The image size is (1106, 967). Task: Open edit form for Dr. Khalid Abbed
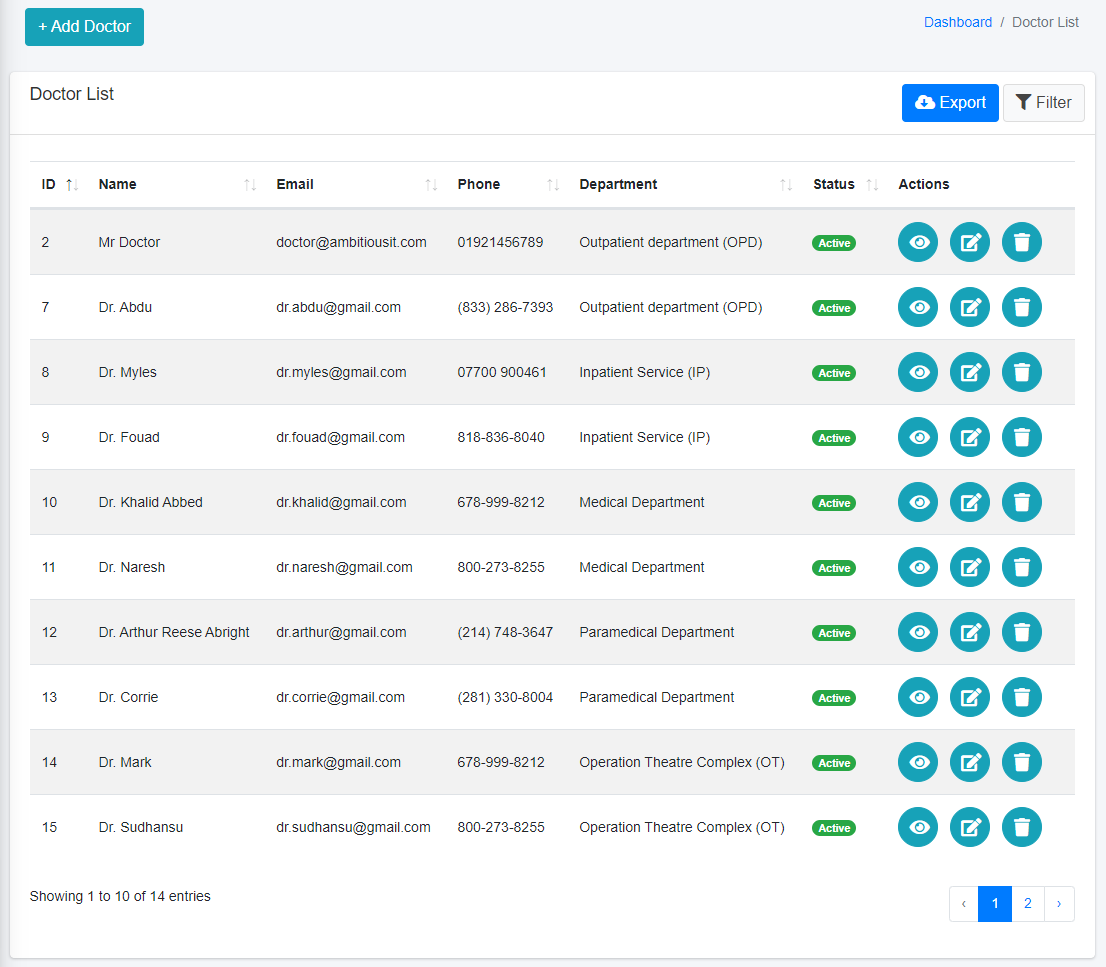[969, 502]
